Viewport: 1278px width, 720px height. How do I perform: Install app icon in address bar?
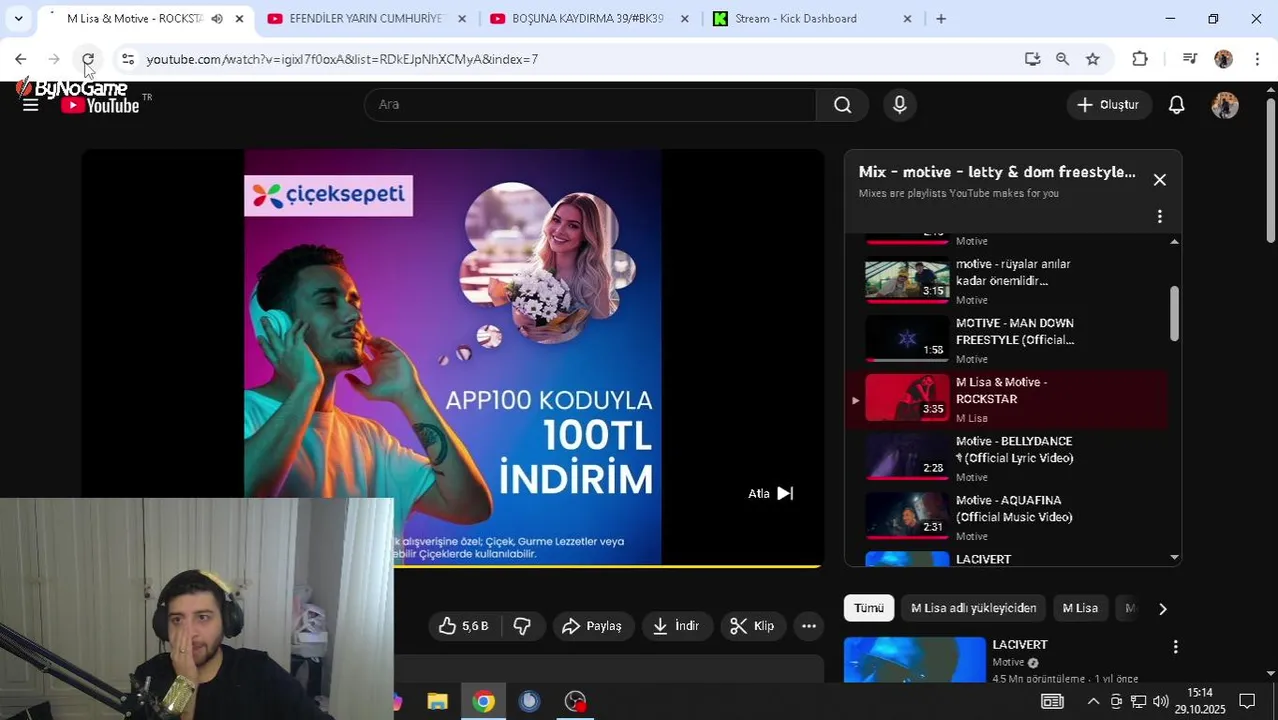(1033, 59)
